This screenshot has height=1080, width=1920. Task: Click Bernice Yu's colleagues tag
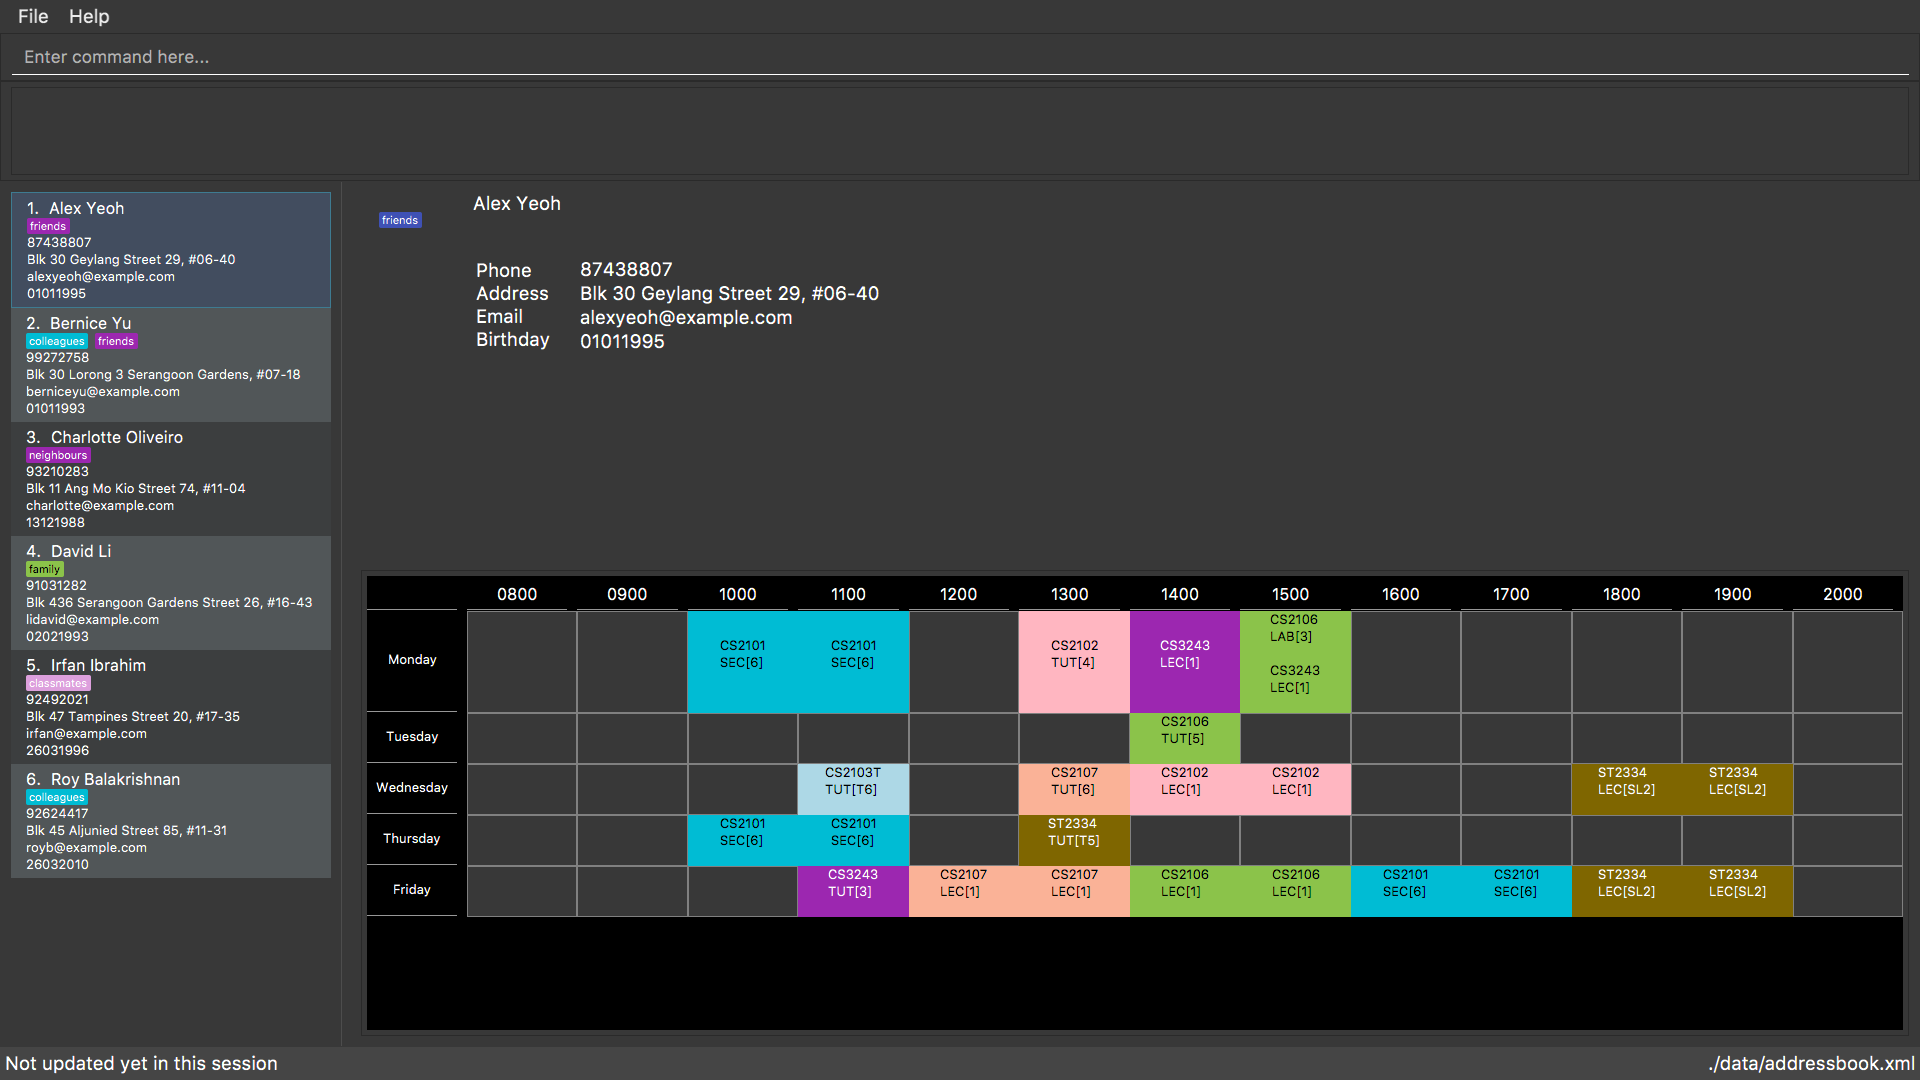tap(57, 341)
